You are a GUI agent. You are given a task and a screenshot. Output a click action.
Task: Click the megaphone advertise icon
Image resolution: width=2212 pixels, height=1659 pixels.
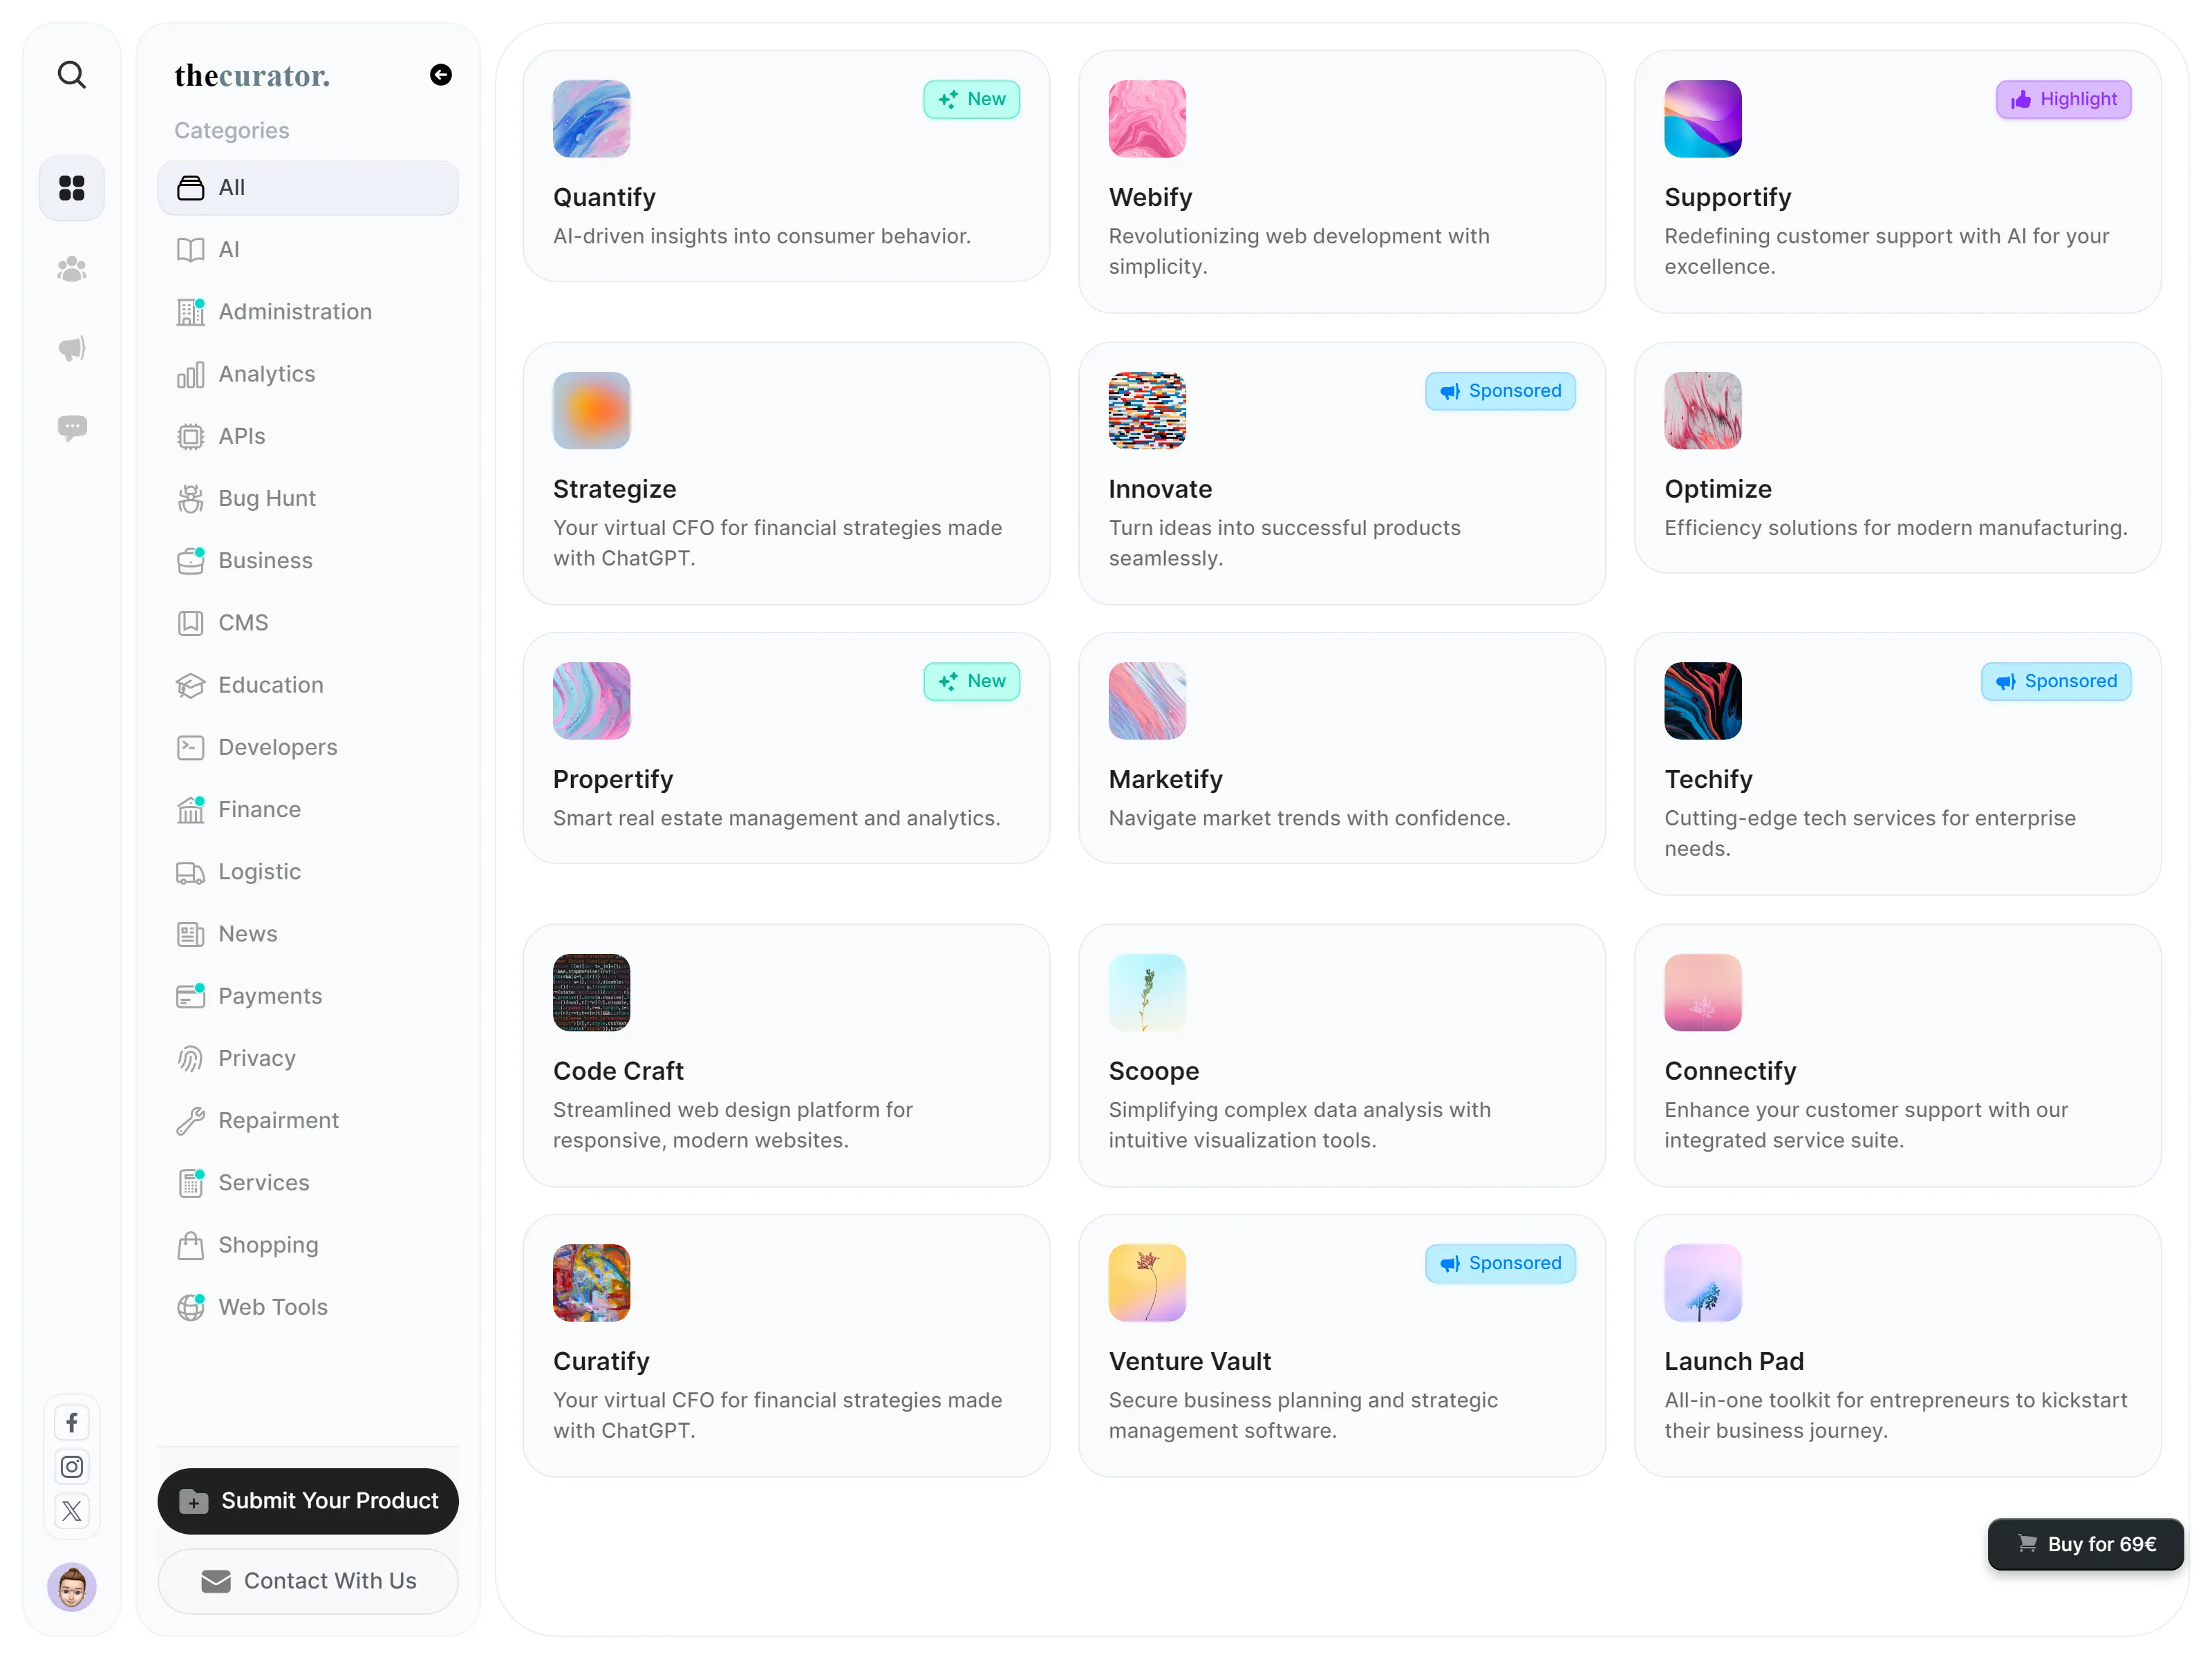click(71, 348)
